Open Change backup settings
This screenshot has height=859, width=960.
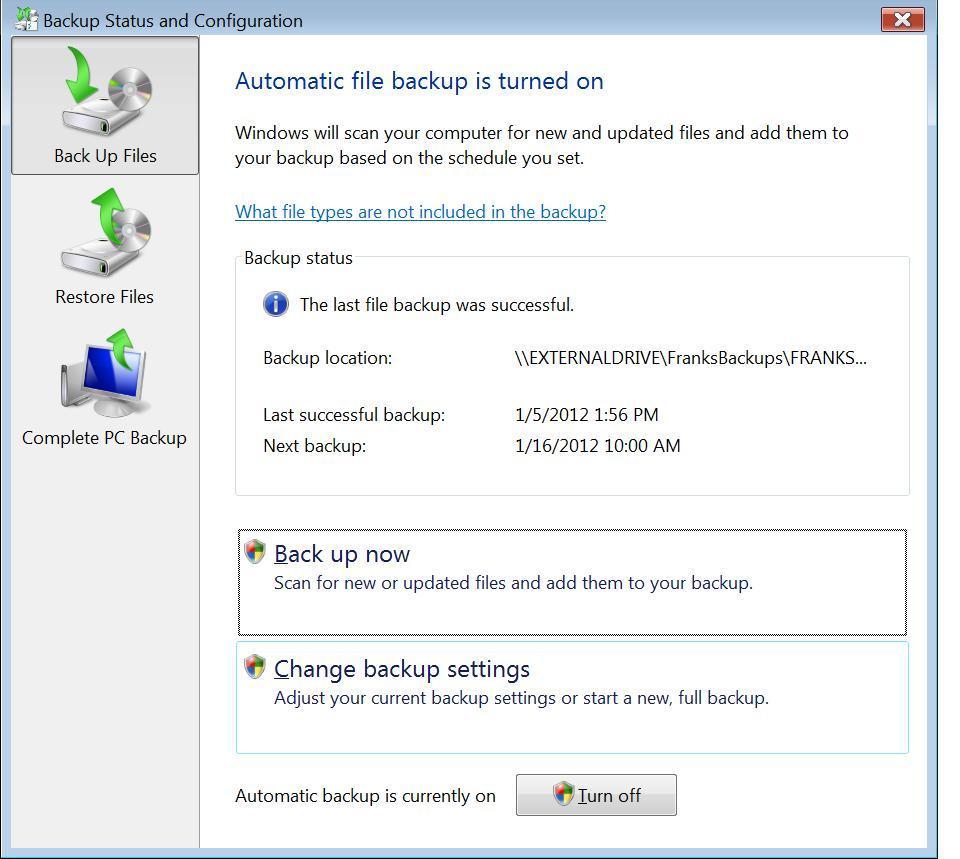click(572, 698)
